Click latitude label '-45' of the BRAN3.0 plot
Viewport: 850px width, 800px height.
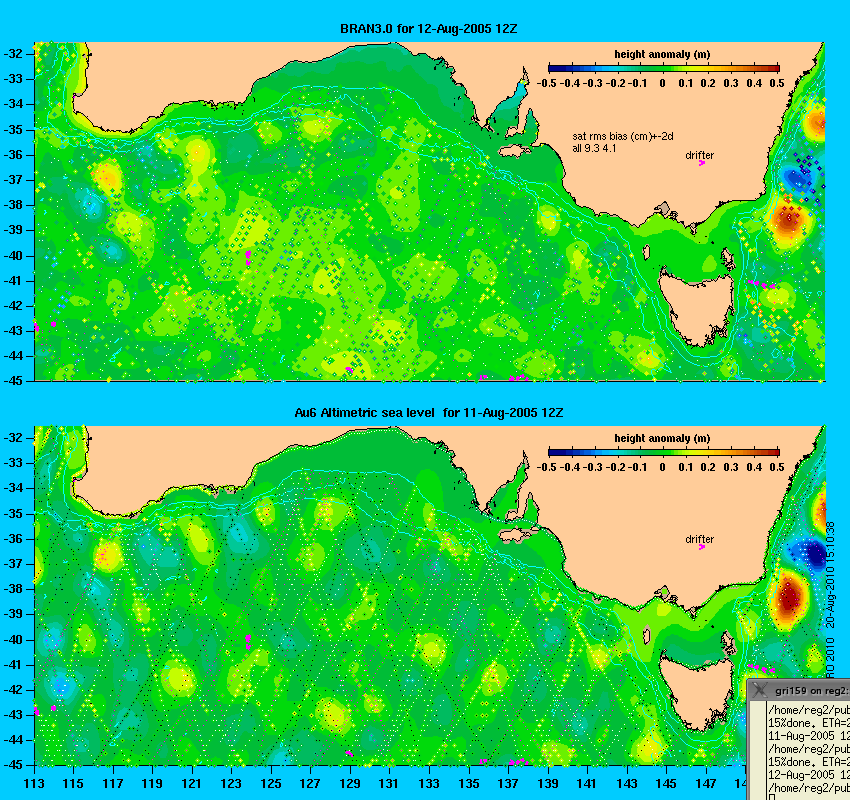click(x=14, y=381)
